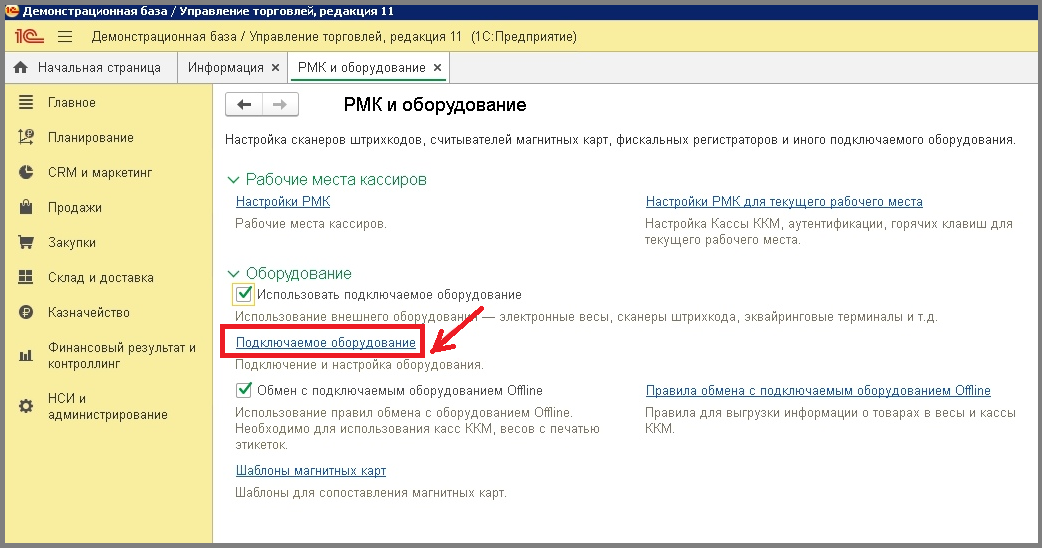
Task: Click the home icon on Начальная страница tab
Action: tap(21, 68)
